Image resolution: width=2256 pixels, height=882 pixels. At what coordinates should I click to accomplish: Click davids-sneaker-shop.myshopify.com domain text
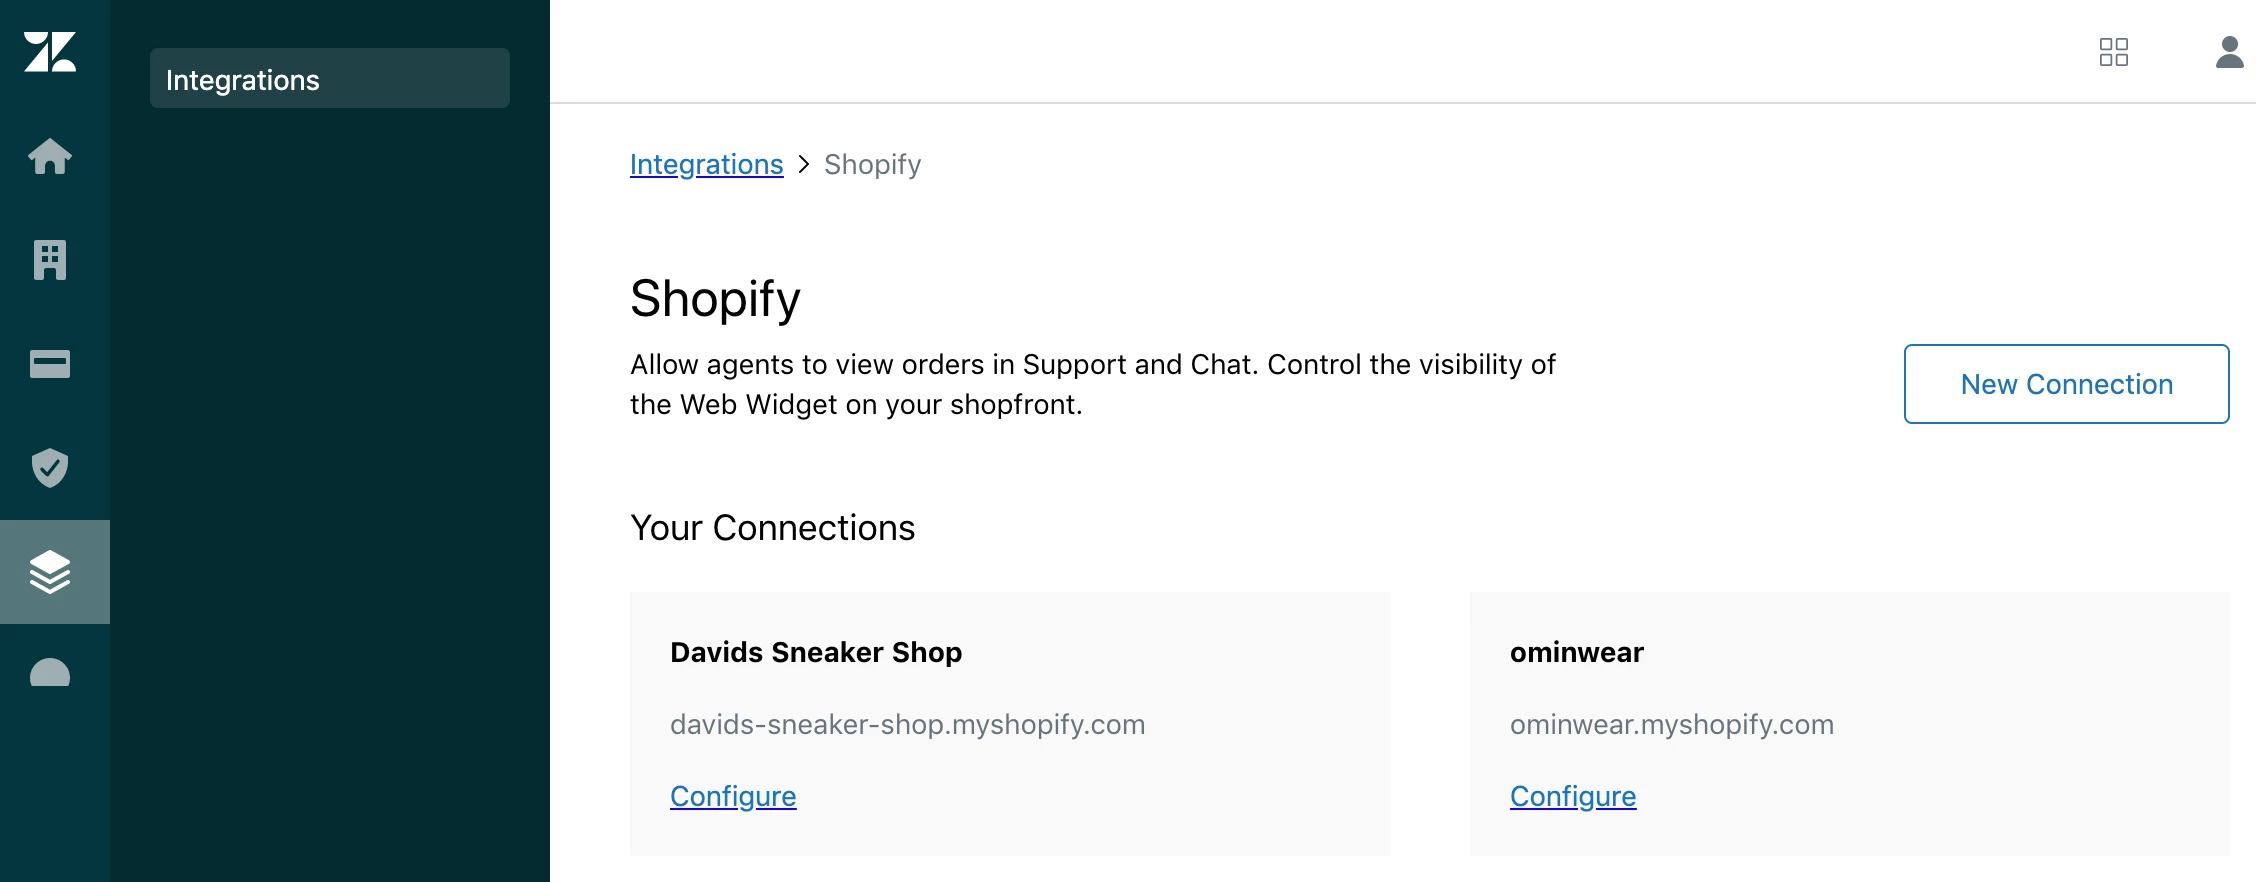click(907, 724)
